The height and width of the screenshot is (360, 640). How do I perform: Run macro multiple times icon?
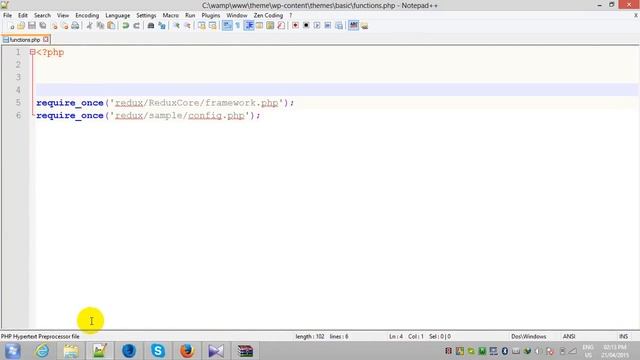pyautogui.click(x=328, y=26)
